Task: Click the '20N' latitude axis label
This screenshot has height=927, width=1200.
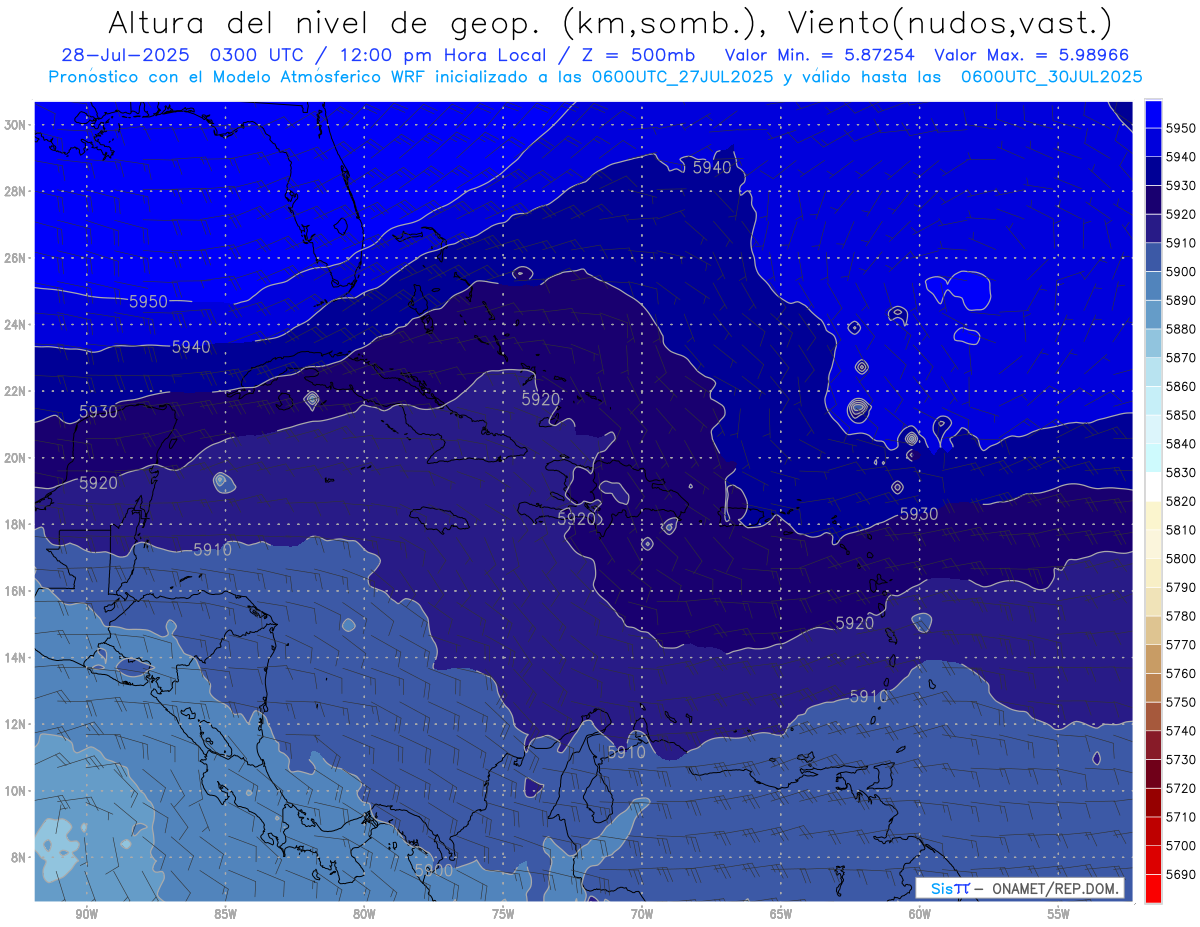Action: click(x=16, y=458)
